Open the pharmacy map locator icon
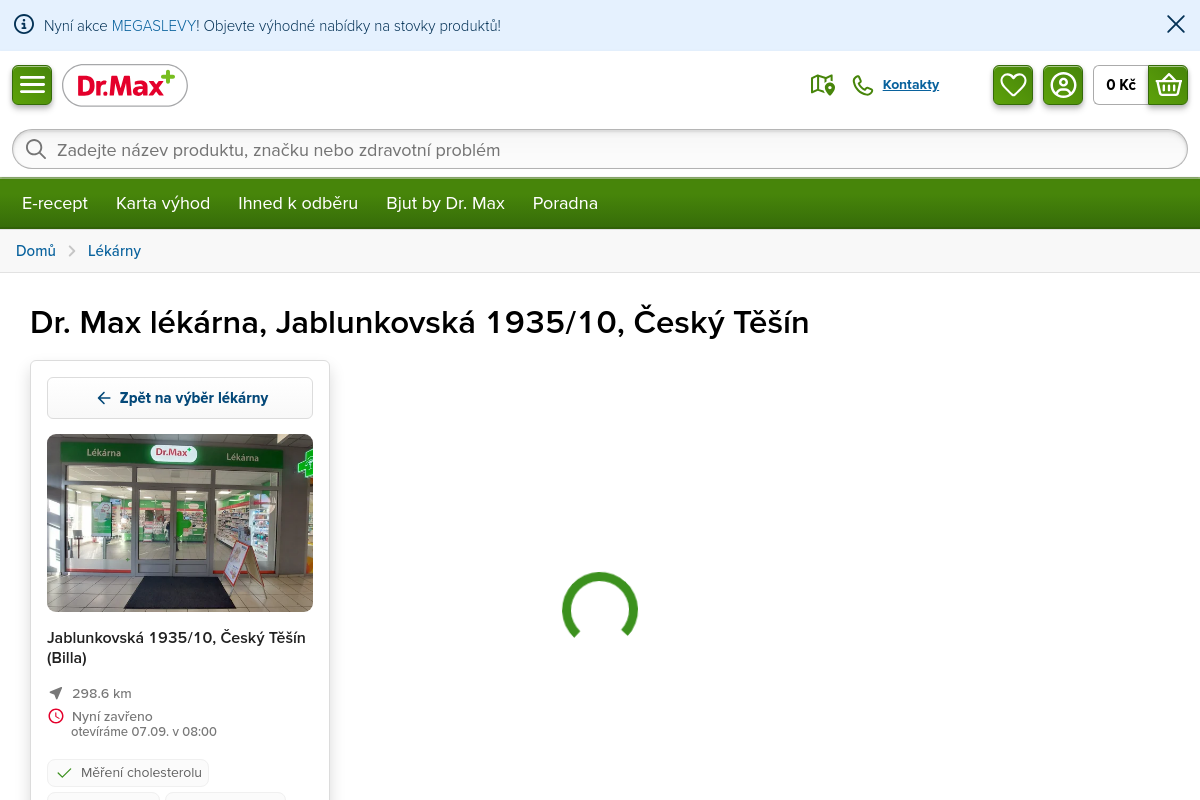 point(822,85)
